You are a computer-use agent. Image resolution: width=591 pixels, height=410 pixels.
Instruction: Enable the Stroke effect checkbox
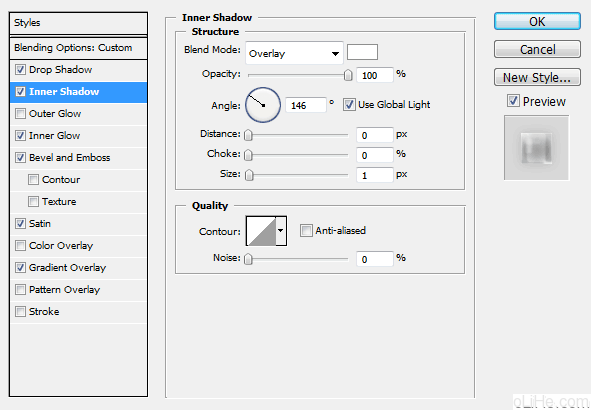coord(20,312)
